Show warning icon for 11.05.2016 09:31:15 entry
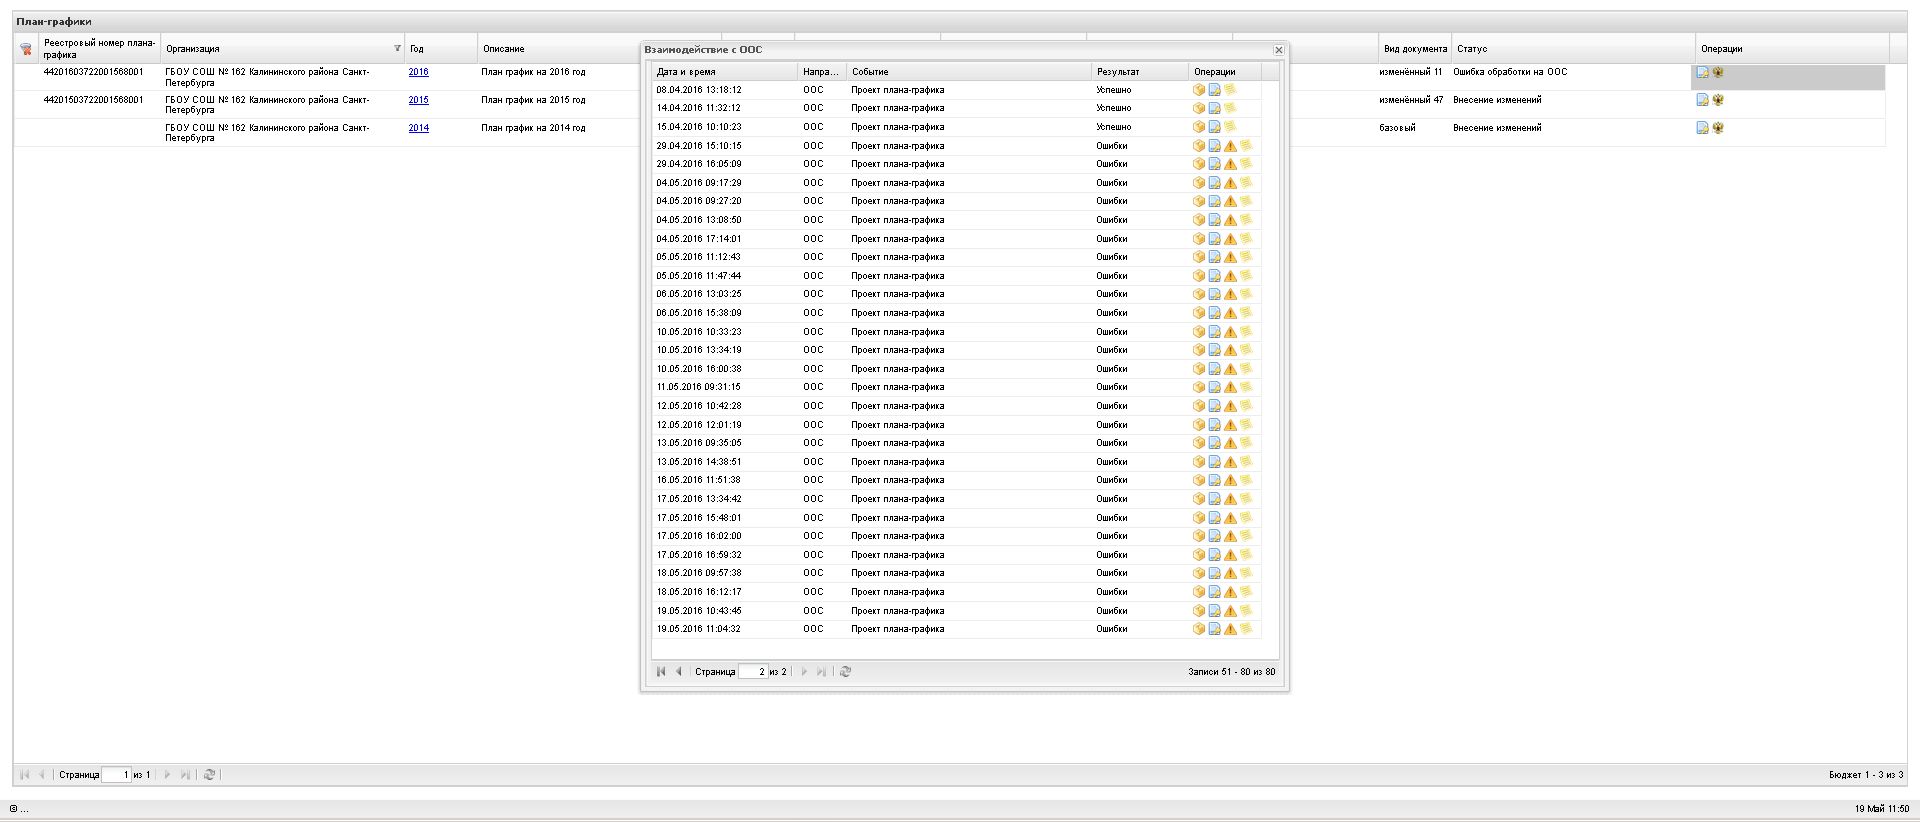 1230,387
